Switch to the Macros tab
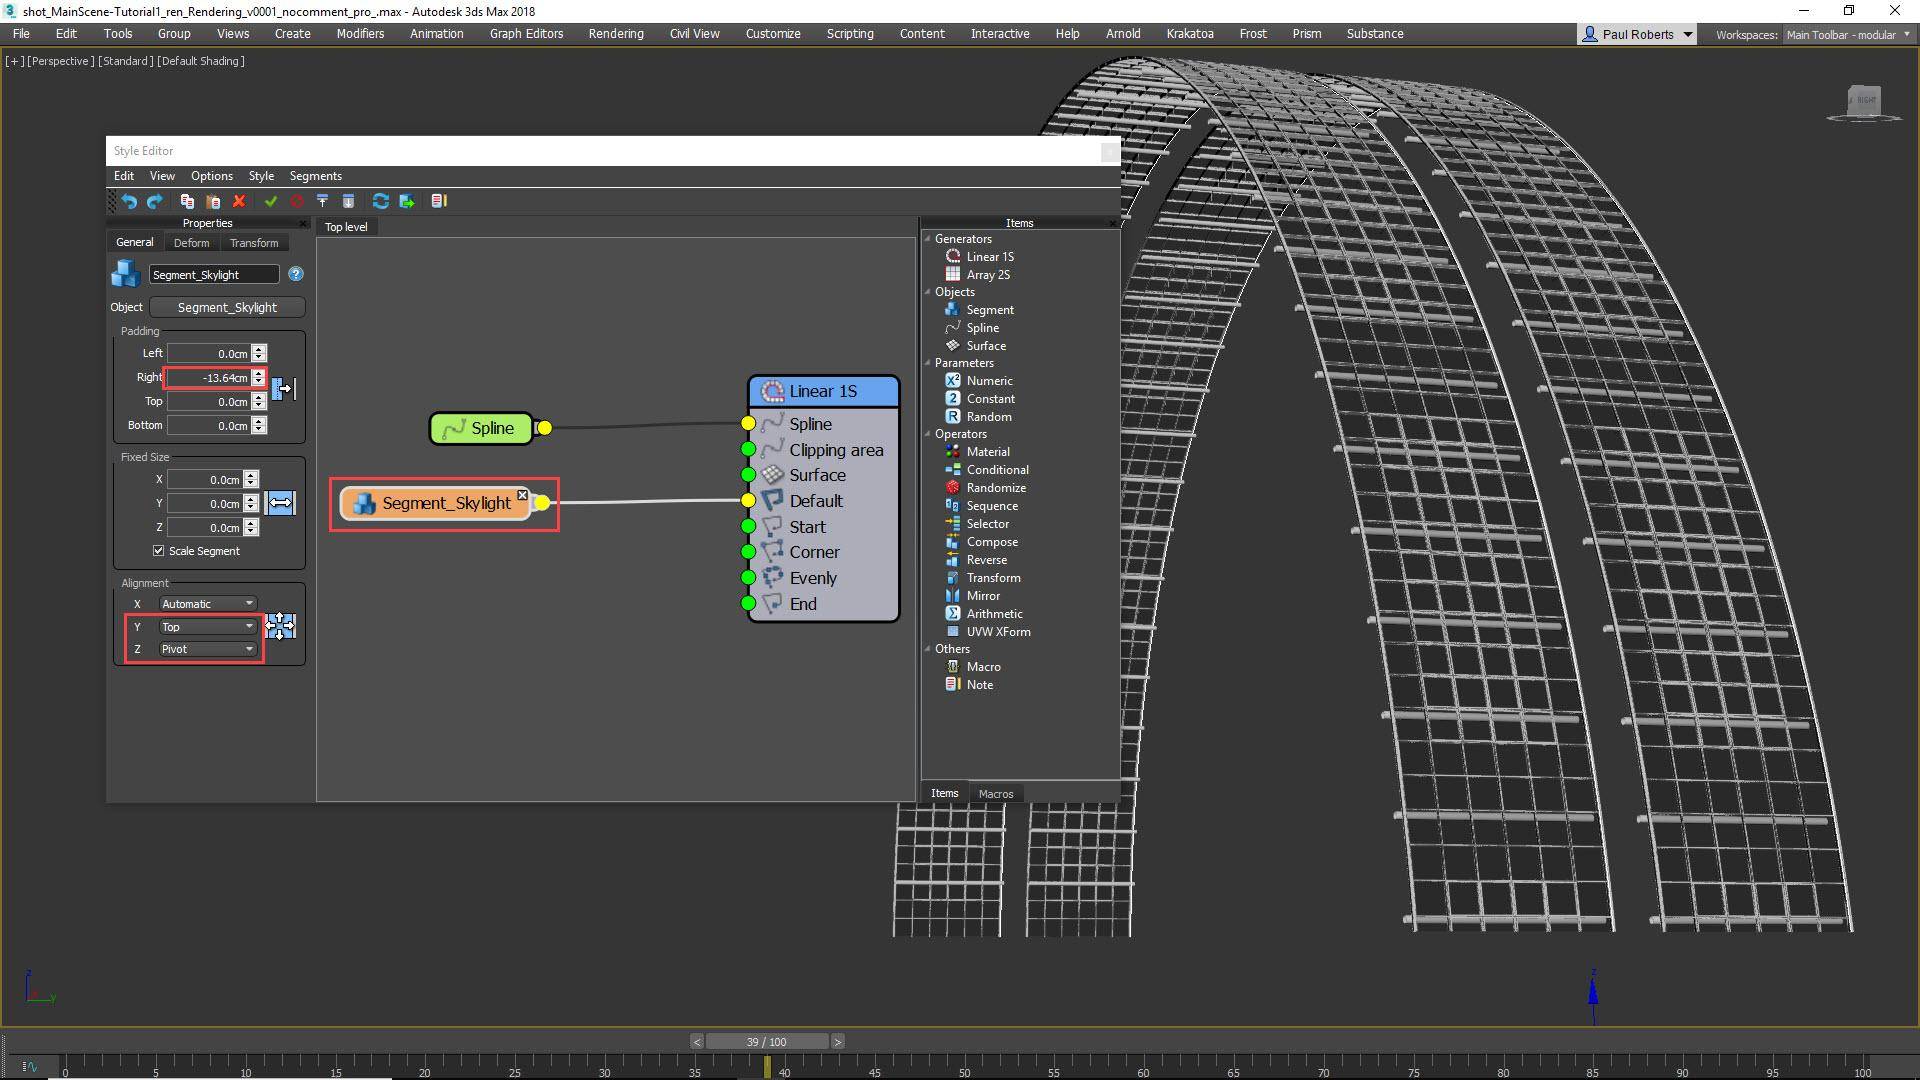The height and width of the screenshot is (1080, 1920). click(995, 793)
